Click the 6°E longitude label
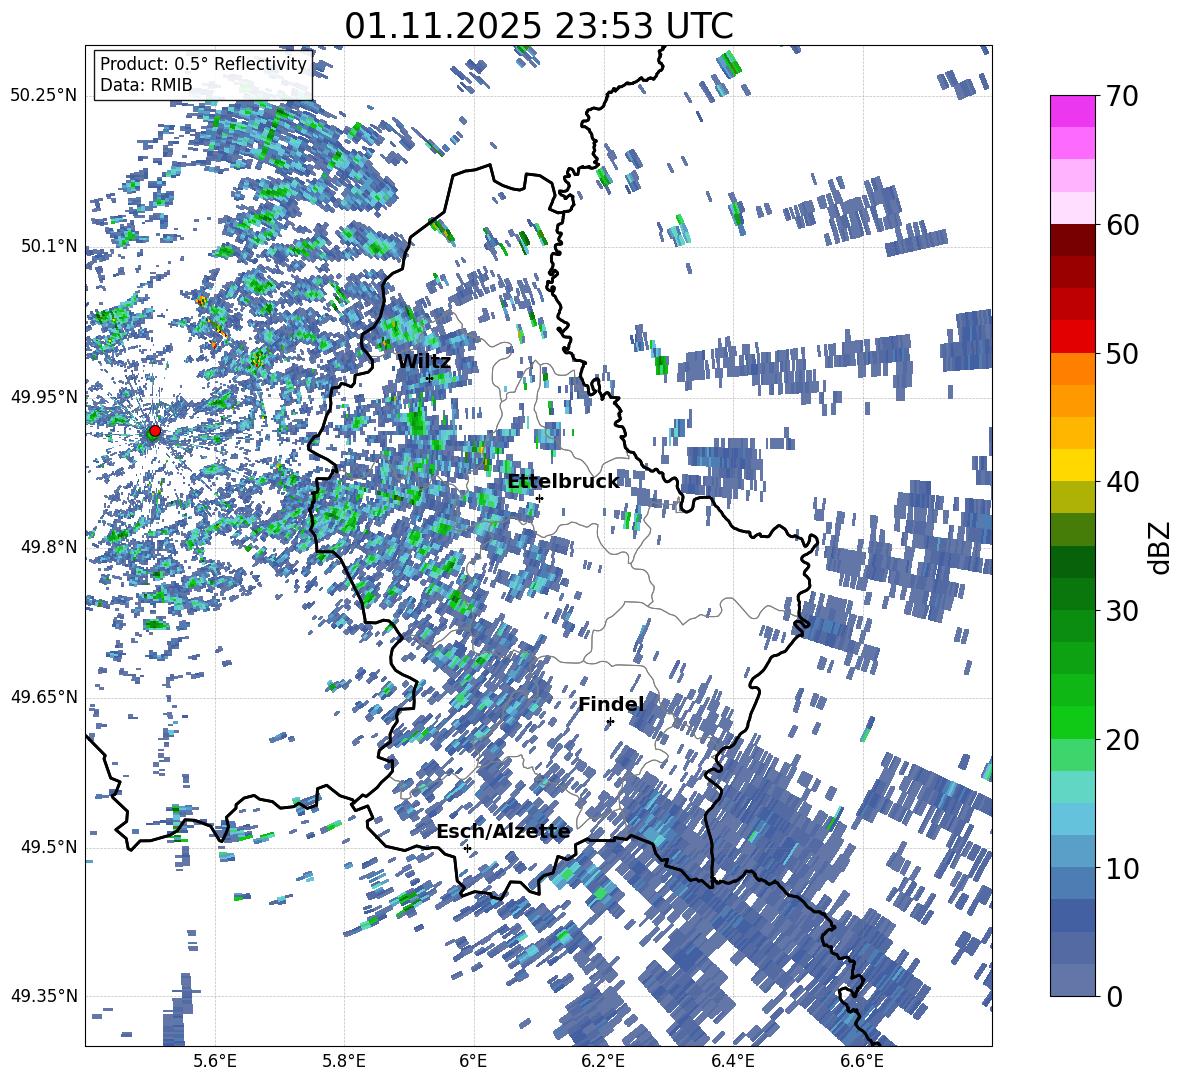 pyautogui.click(x=473, y=1061)
